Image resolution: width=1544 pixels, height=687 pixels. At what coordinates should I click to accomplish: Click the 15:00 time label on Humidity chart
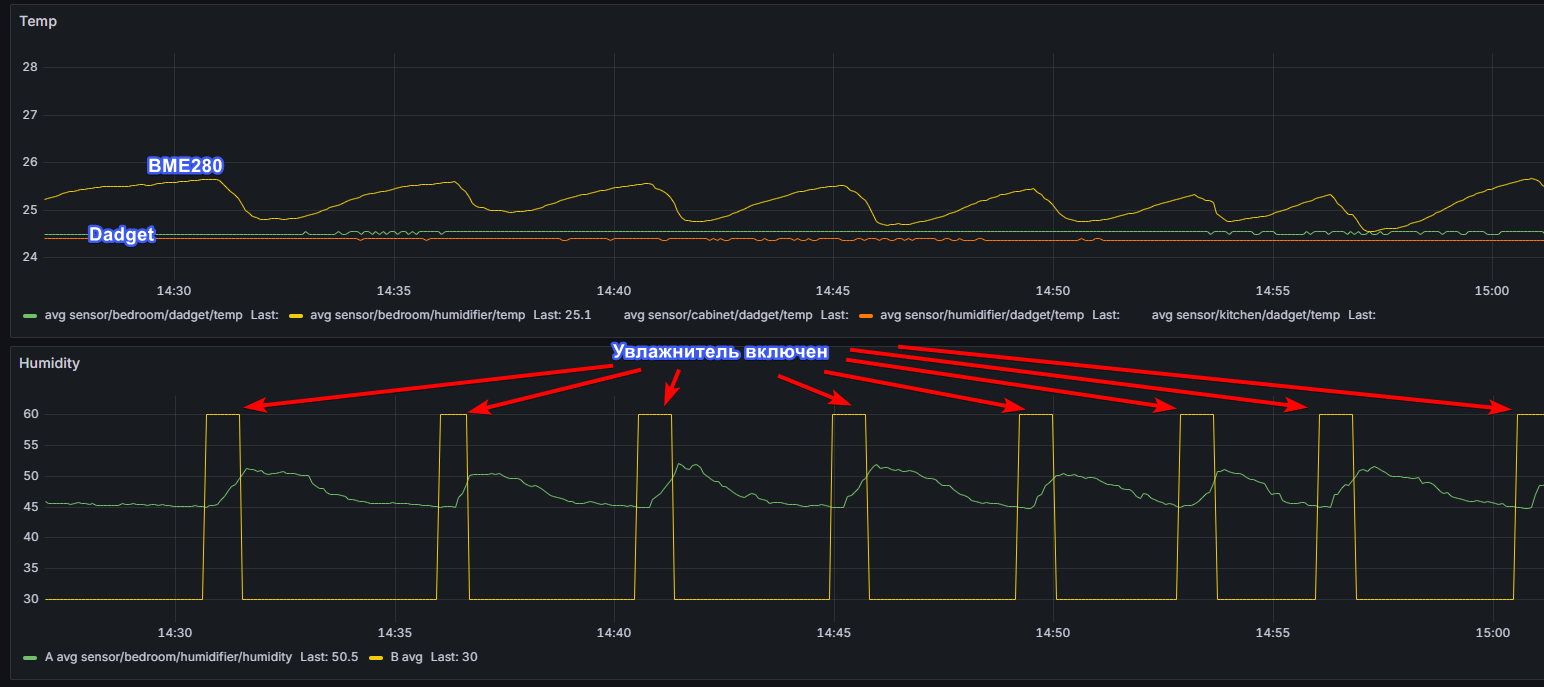pos(1492,633)
